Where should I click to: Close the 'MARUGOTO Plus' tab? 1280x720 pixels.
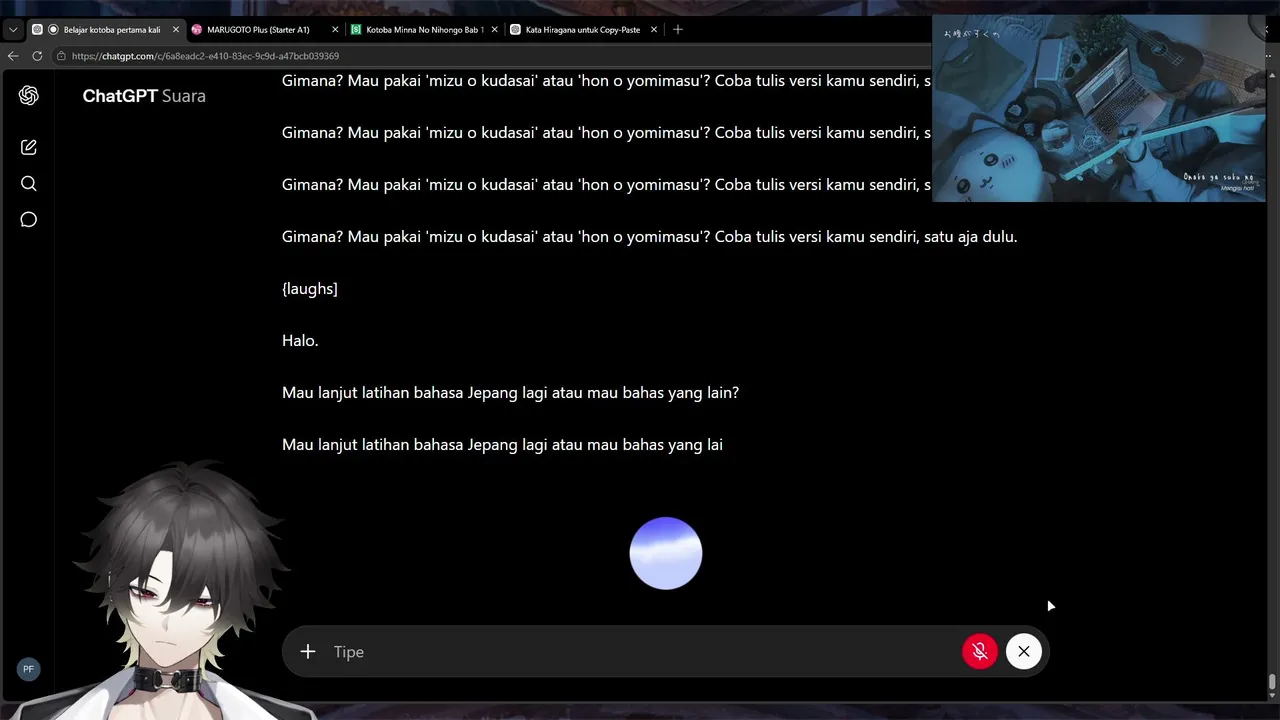tap(335, 30)
